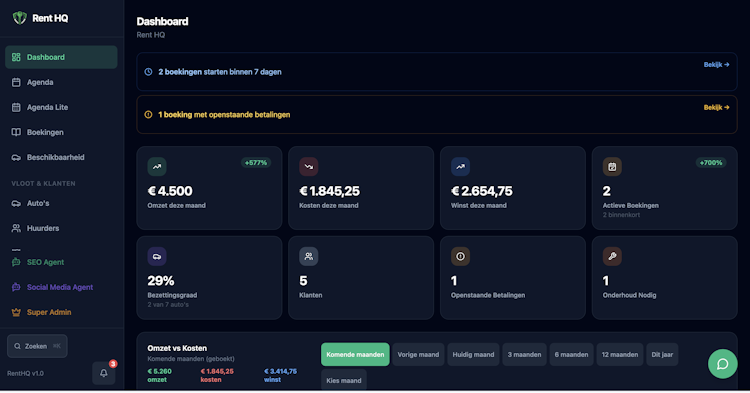Click the Beschikbaarheid car icon

click(x=16, y=157)
